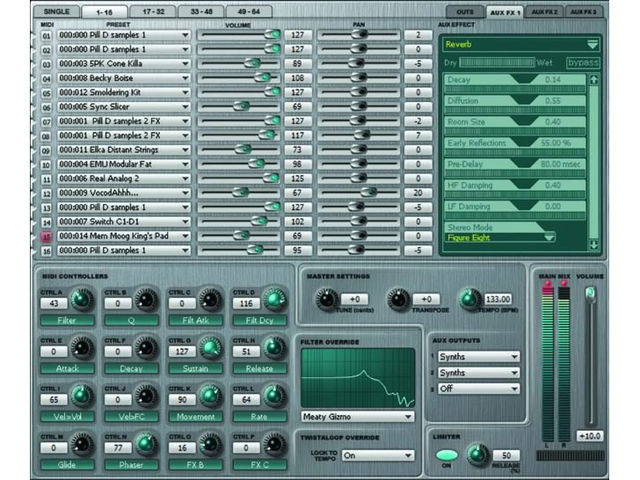Viewport: 640px width, 480px height.
Task: Click the CTRL D Filt Dcy knob
Action: point(274,299)
